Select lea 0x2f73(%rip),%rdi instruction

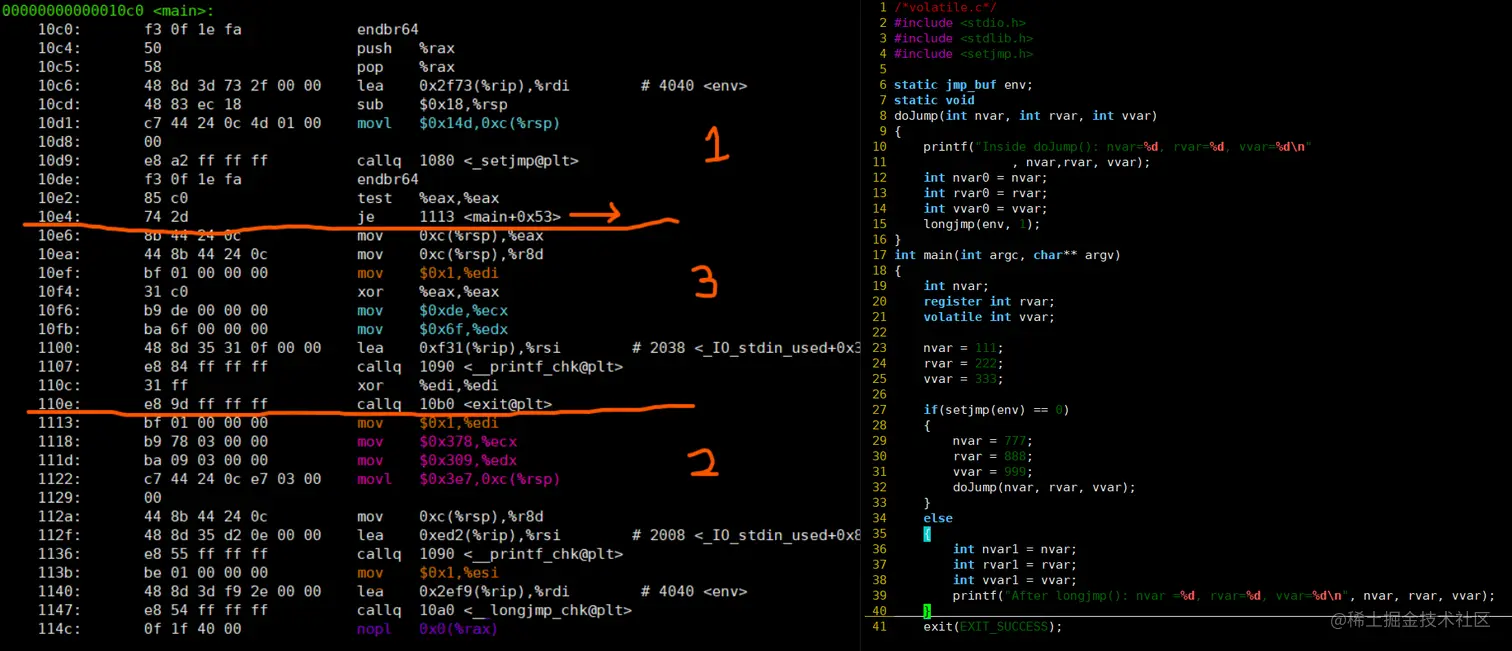[x=463, y=86]
